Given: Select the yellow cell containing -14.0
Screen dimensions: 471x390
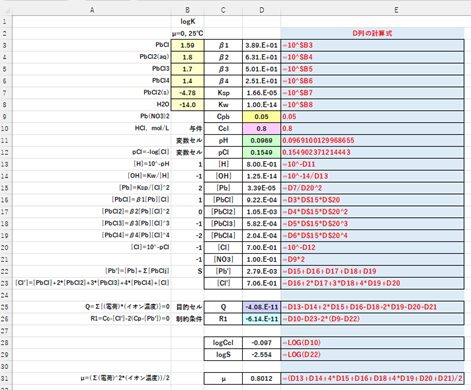Looking at the screenshot, I should 187,105.
